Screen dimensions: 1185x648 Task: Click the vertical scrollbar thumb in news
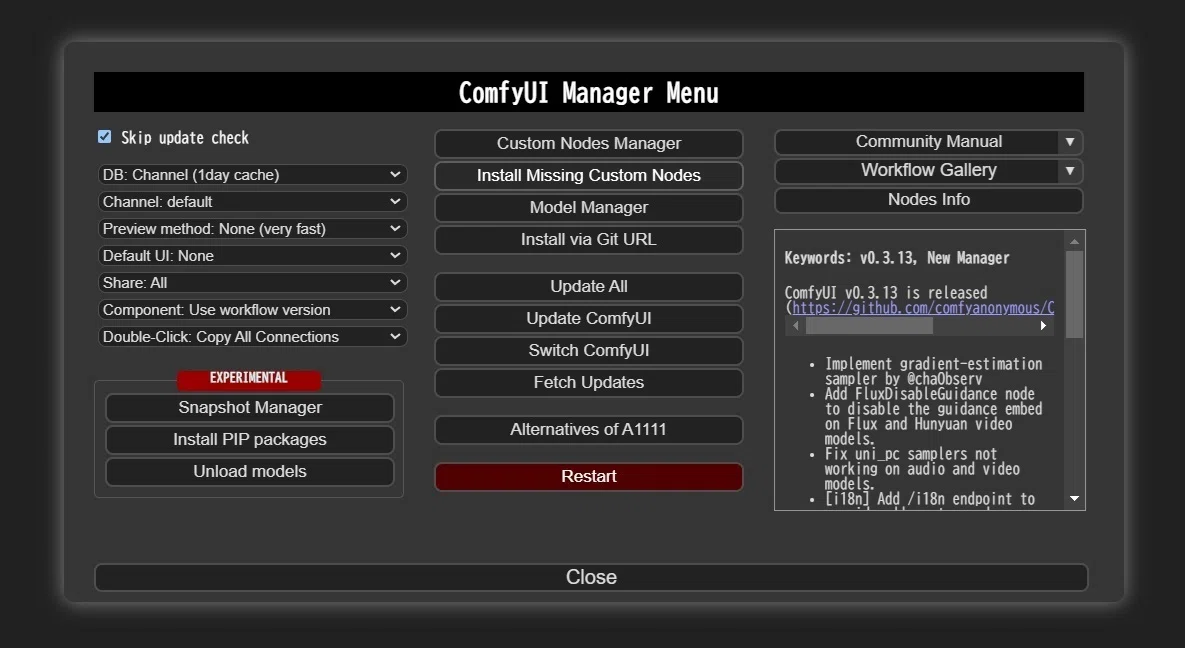click(x=1074, y=294)
